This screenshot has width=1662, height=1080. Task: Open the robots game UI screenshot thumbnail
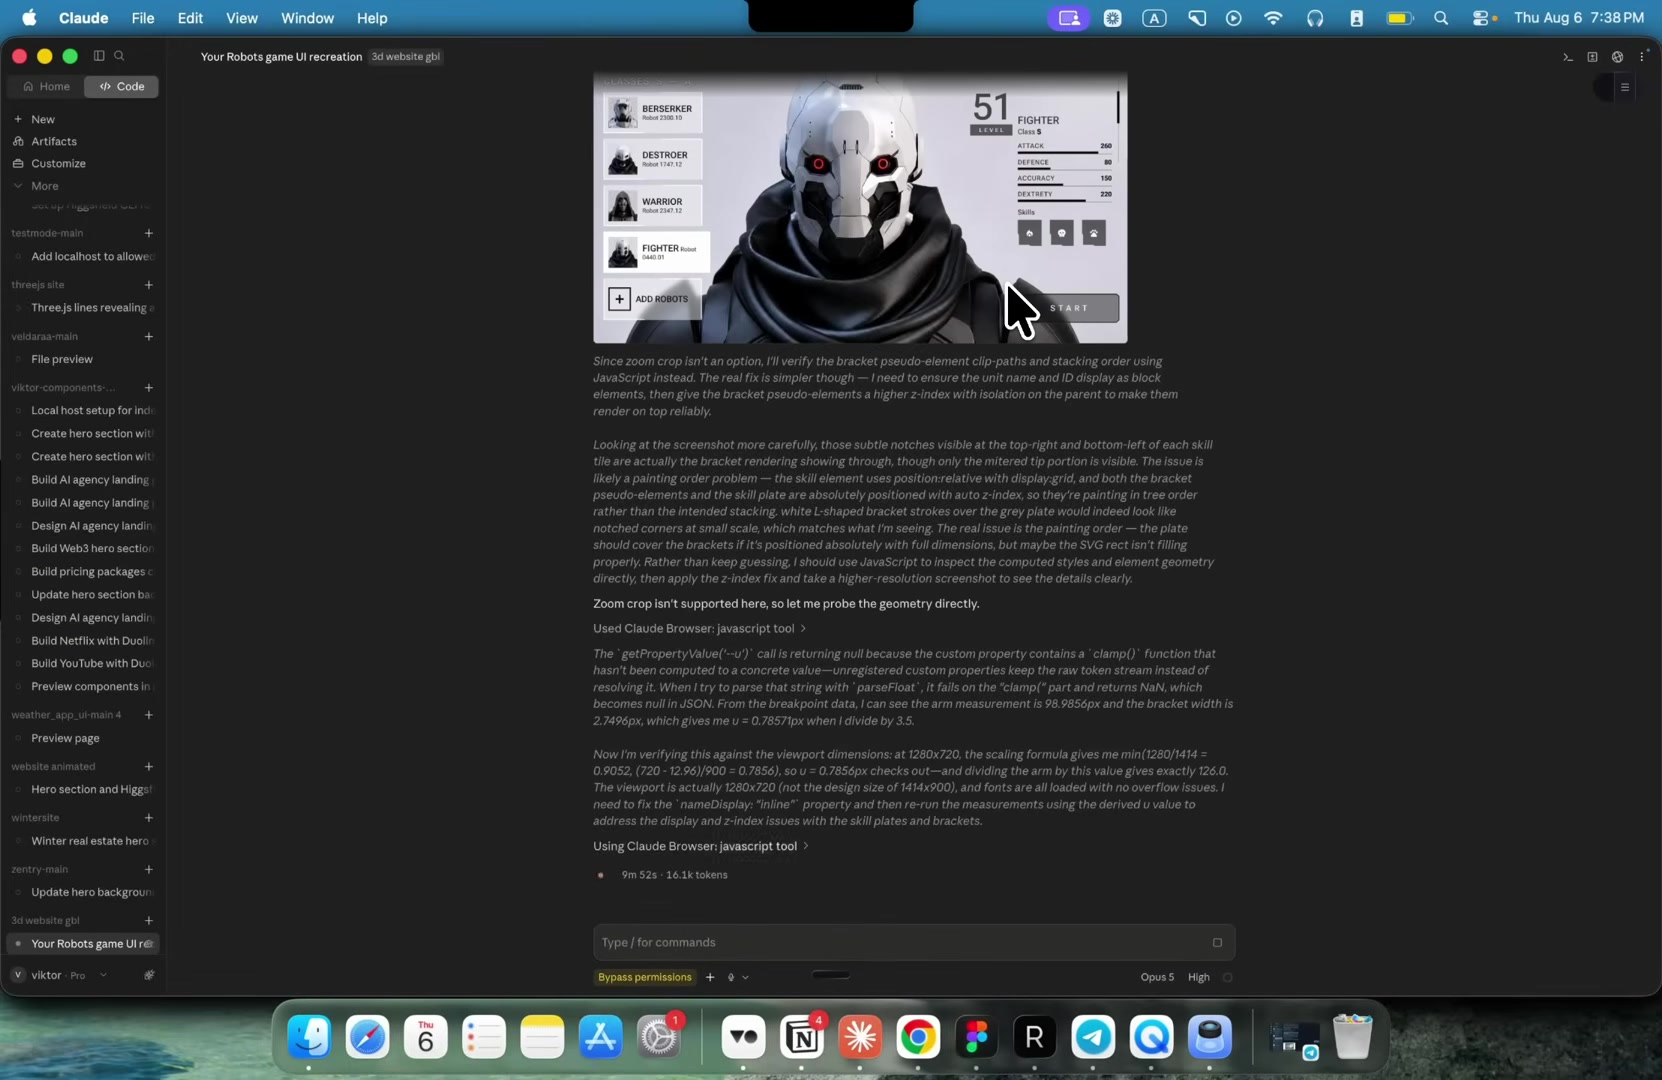(860, 208)
